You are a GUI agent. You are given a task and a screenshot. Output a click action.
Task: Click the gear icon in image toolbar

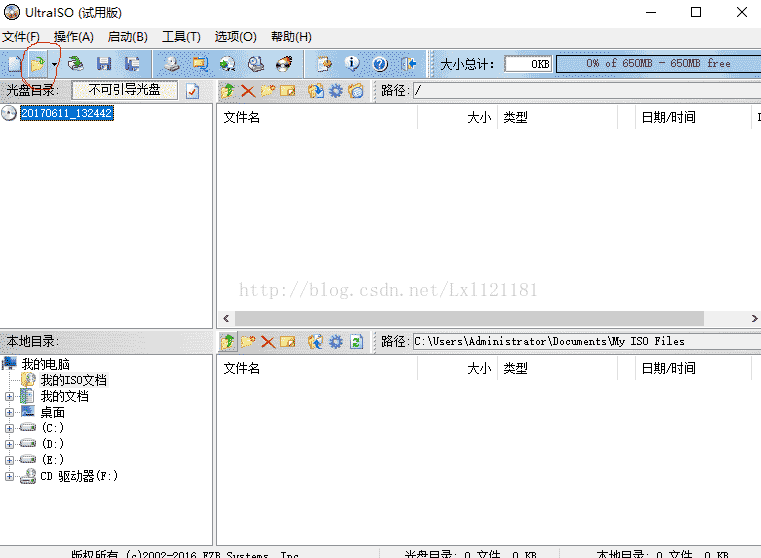(x=336, y=91)
